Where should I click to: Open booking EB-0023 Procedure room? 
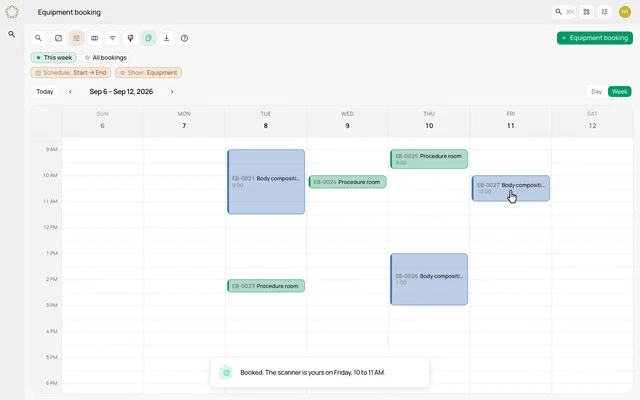266,286
